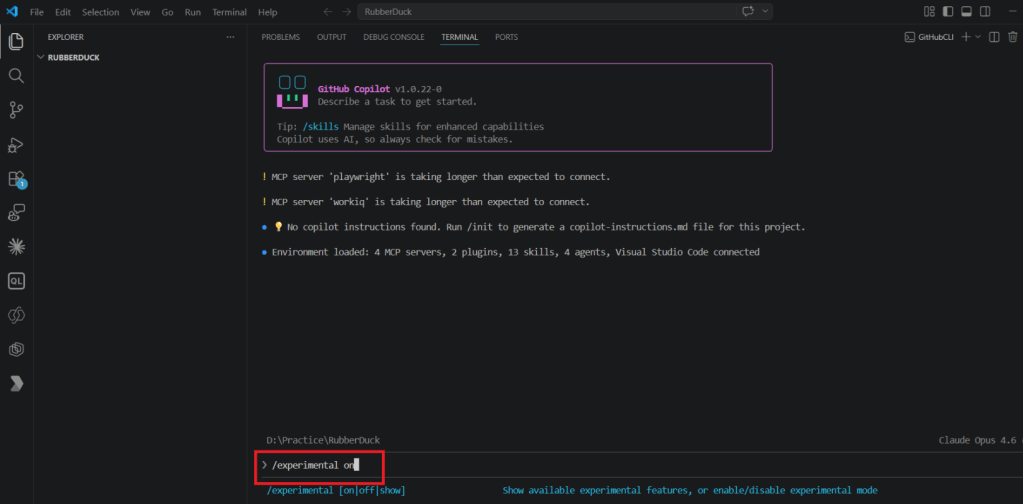This screenshot has height=504, width=1023.
Task: Create a new terminal with plus button
Action: [x=965, y=37]
